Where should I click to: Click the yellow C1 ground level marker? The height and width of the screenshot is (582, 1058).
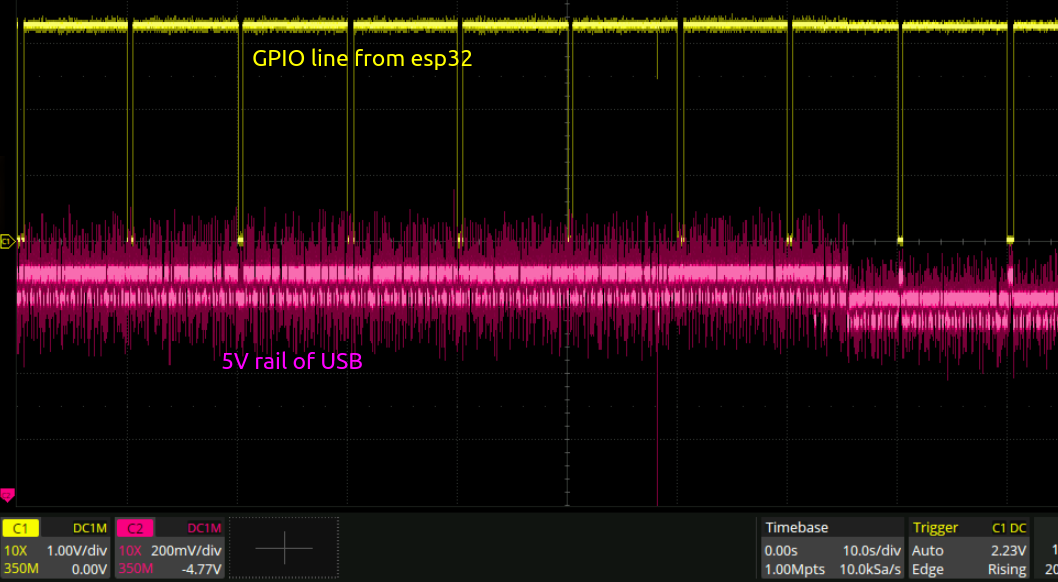pyautogui.click(x=7, y=241)
